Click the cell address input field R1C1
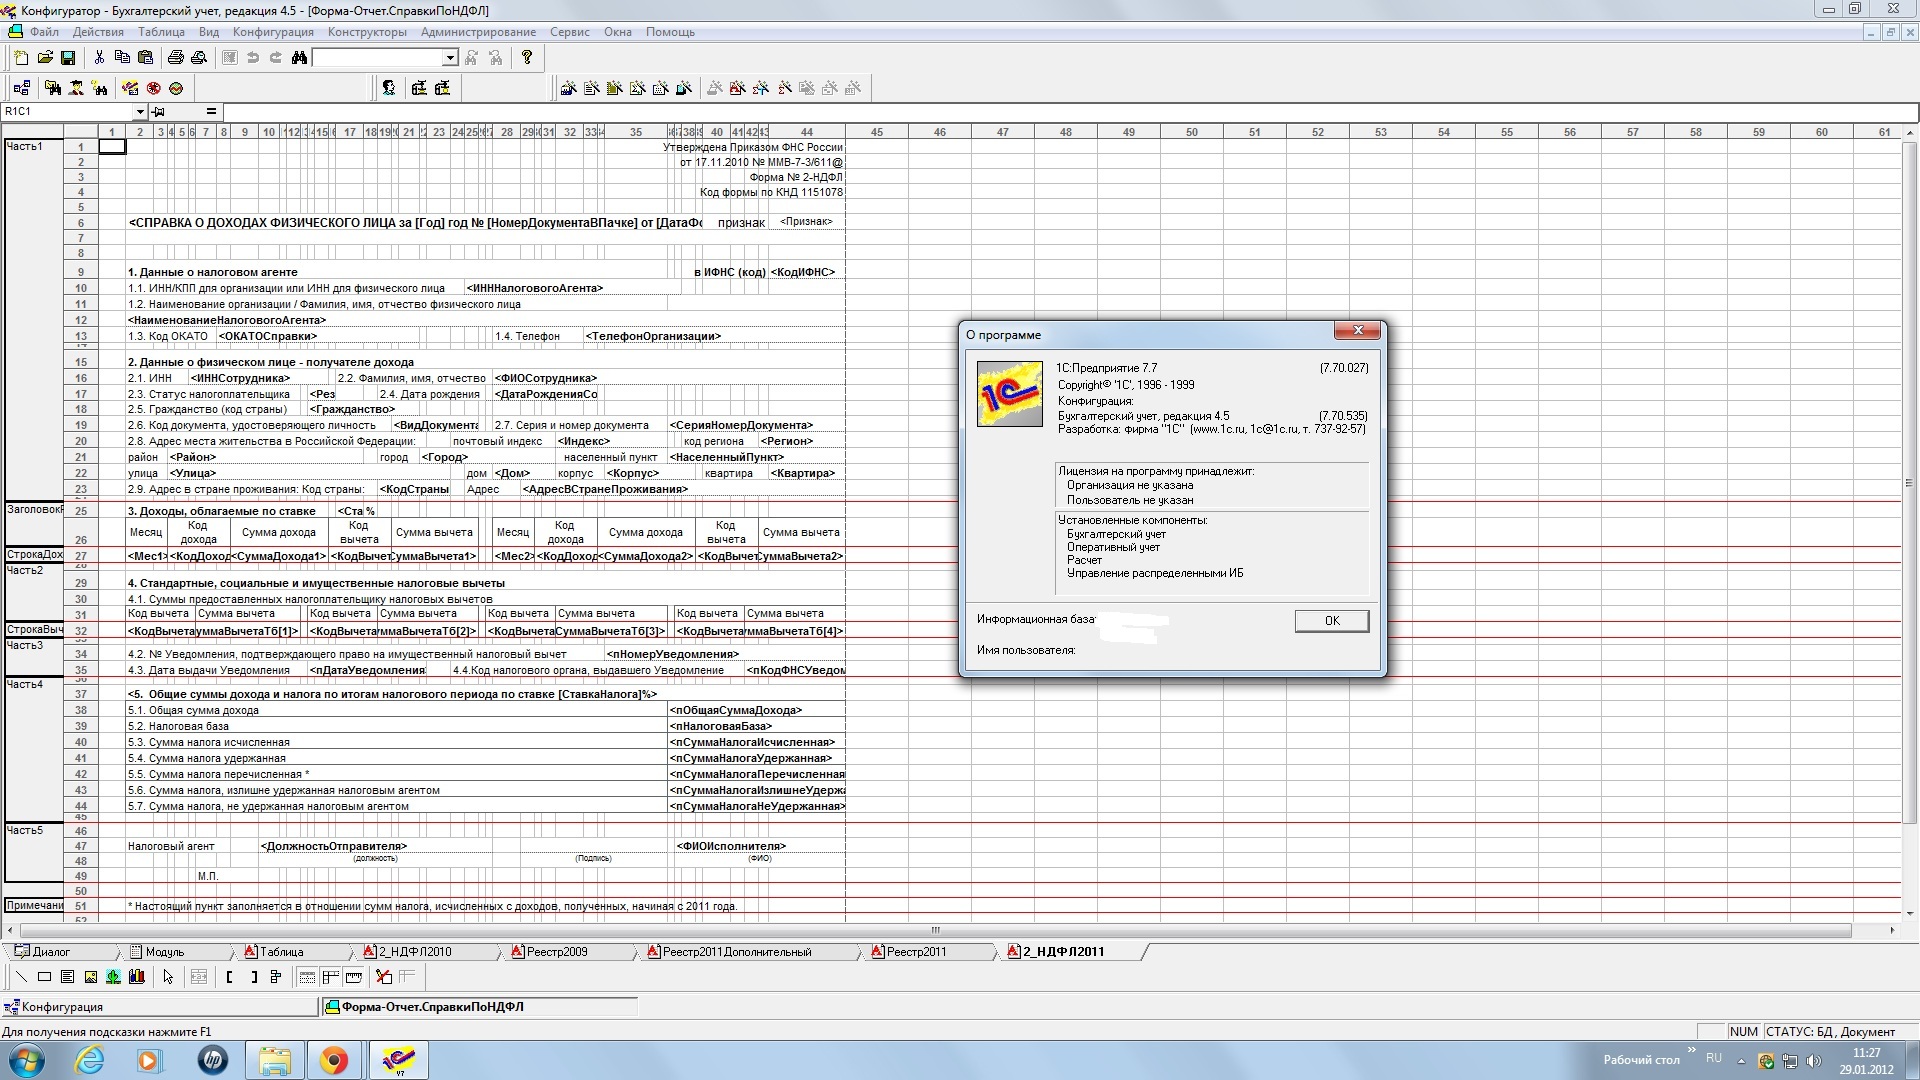 pos(66,112)
